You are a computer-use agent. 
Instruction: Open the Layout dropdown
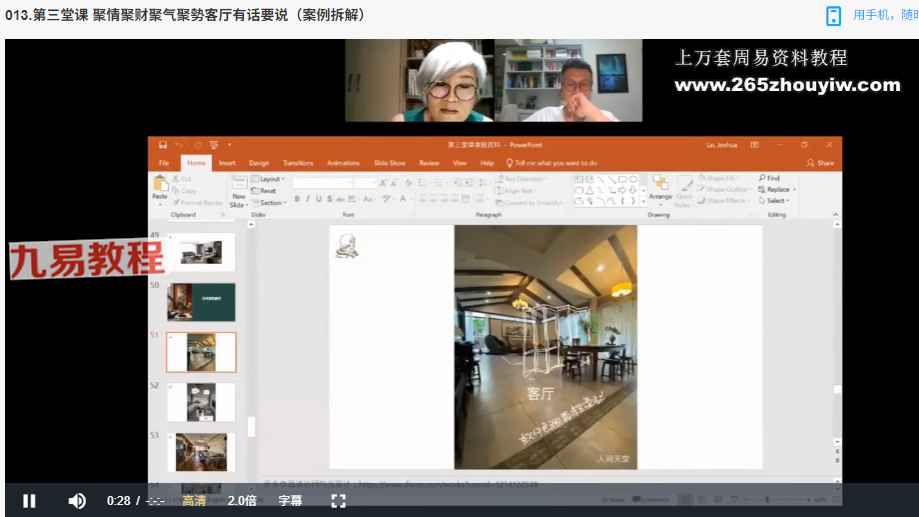[x=268, y=179]
